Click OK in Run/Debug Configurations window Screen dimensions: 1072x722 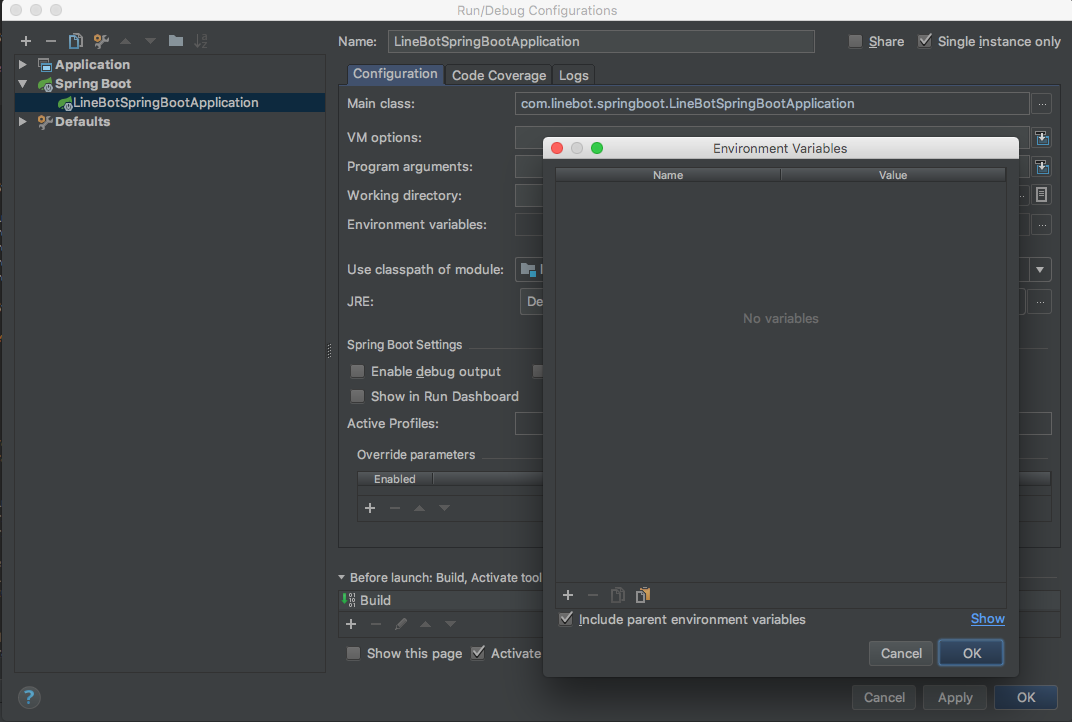1026,697
